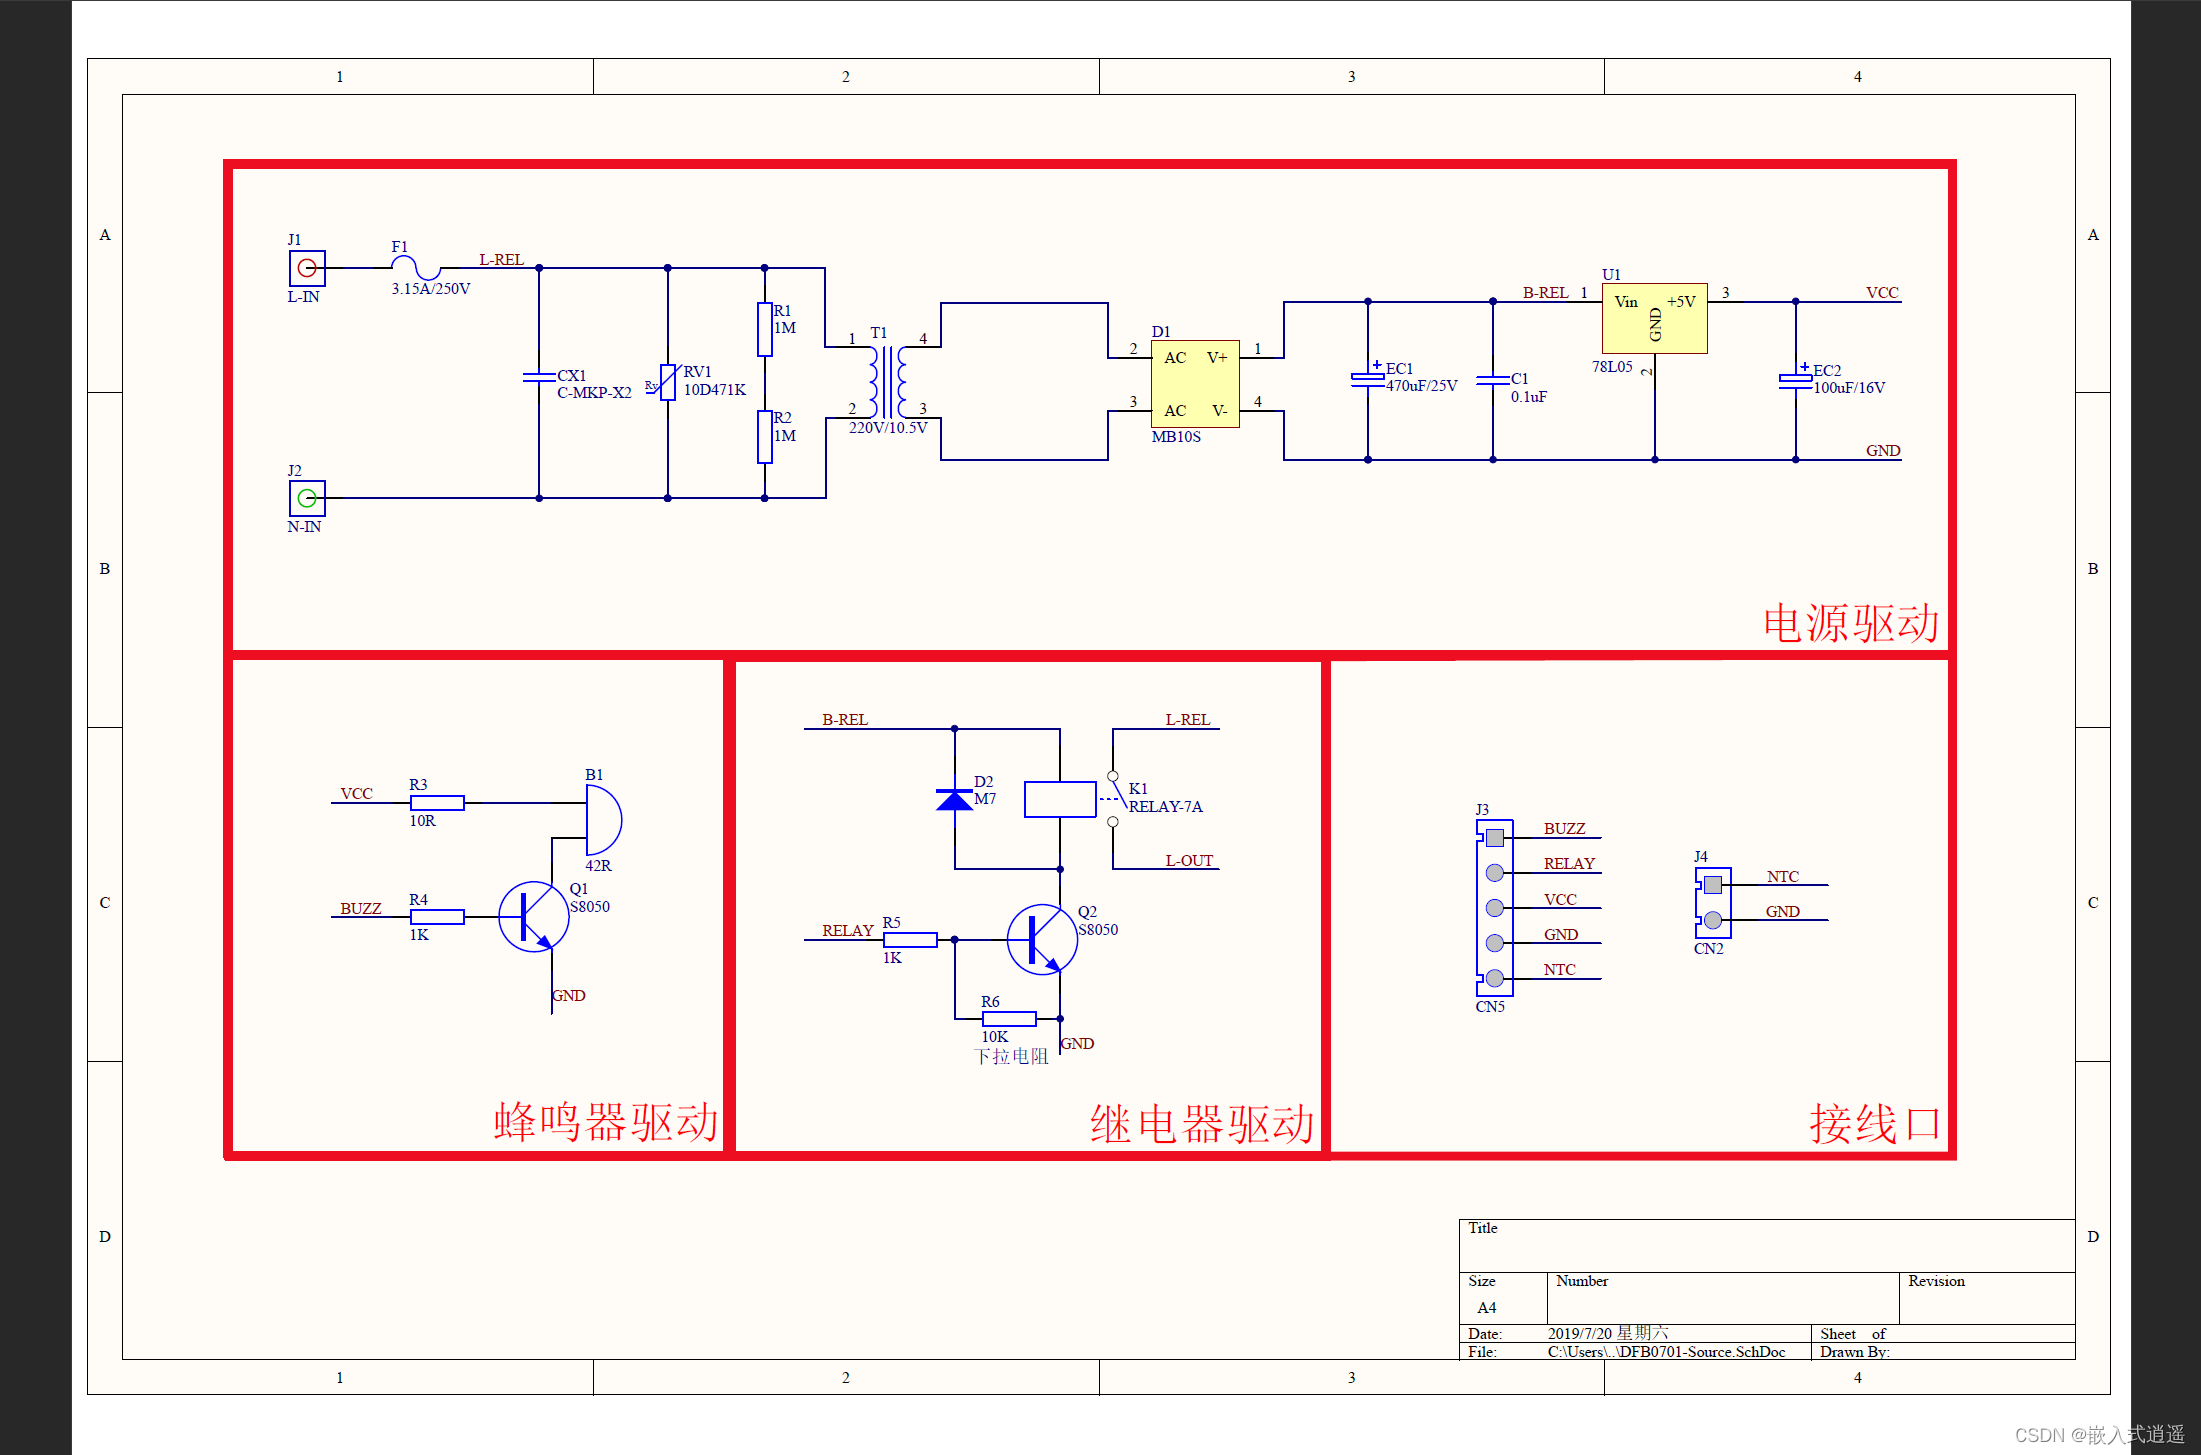Click the NTC net label on J4
Screen dimensions: 2201x1455
point(1782,877)
